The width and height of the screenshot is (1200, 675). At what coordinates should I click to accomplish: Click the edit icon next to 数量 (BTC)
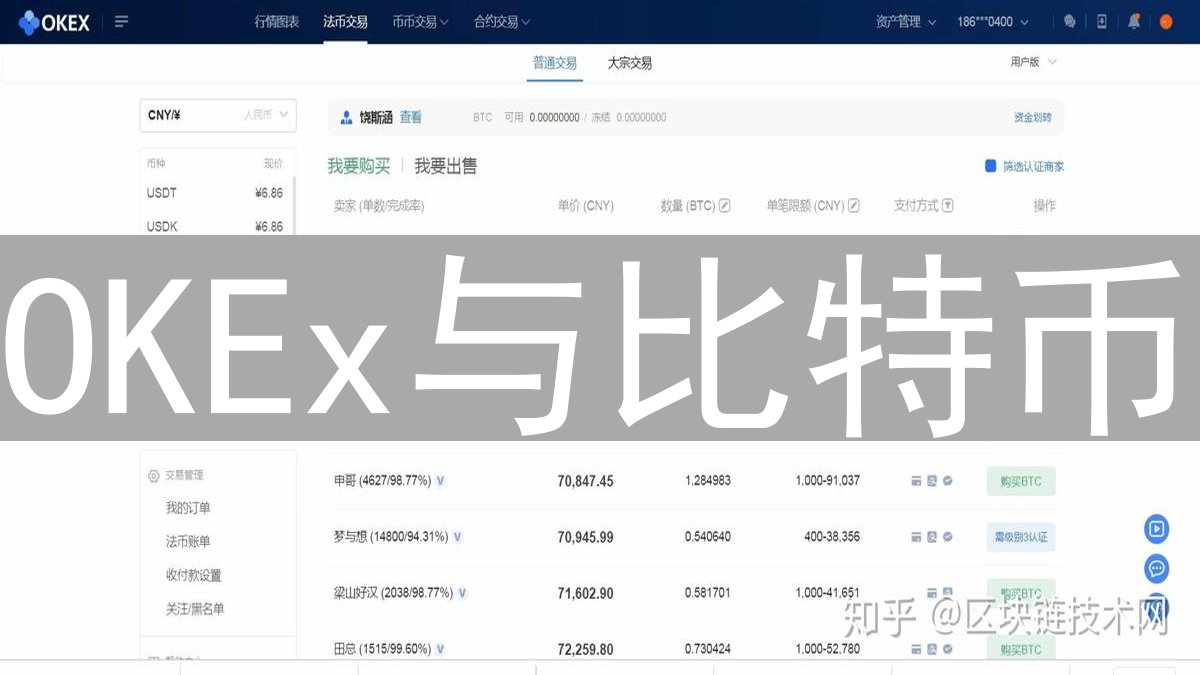click(725, 205)
